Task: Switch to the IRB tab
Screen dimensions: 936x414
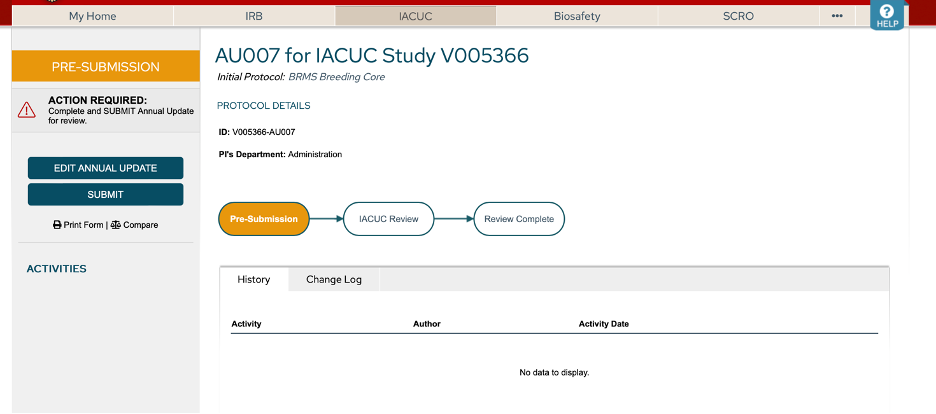Action: (254, 16)
